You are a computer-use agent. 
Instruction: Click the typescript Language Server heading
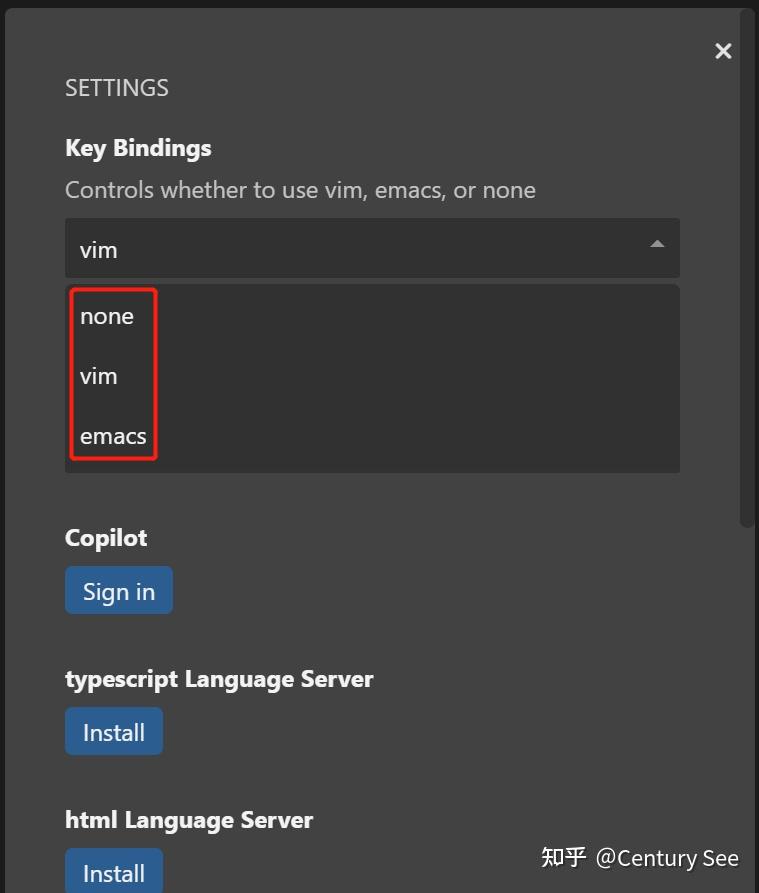(x=218, y=679)
